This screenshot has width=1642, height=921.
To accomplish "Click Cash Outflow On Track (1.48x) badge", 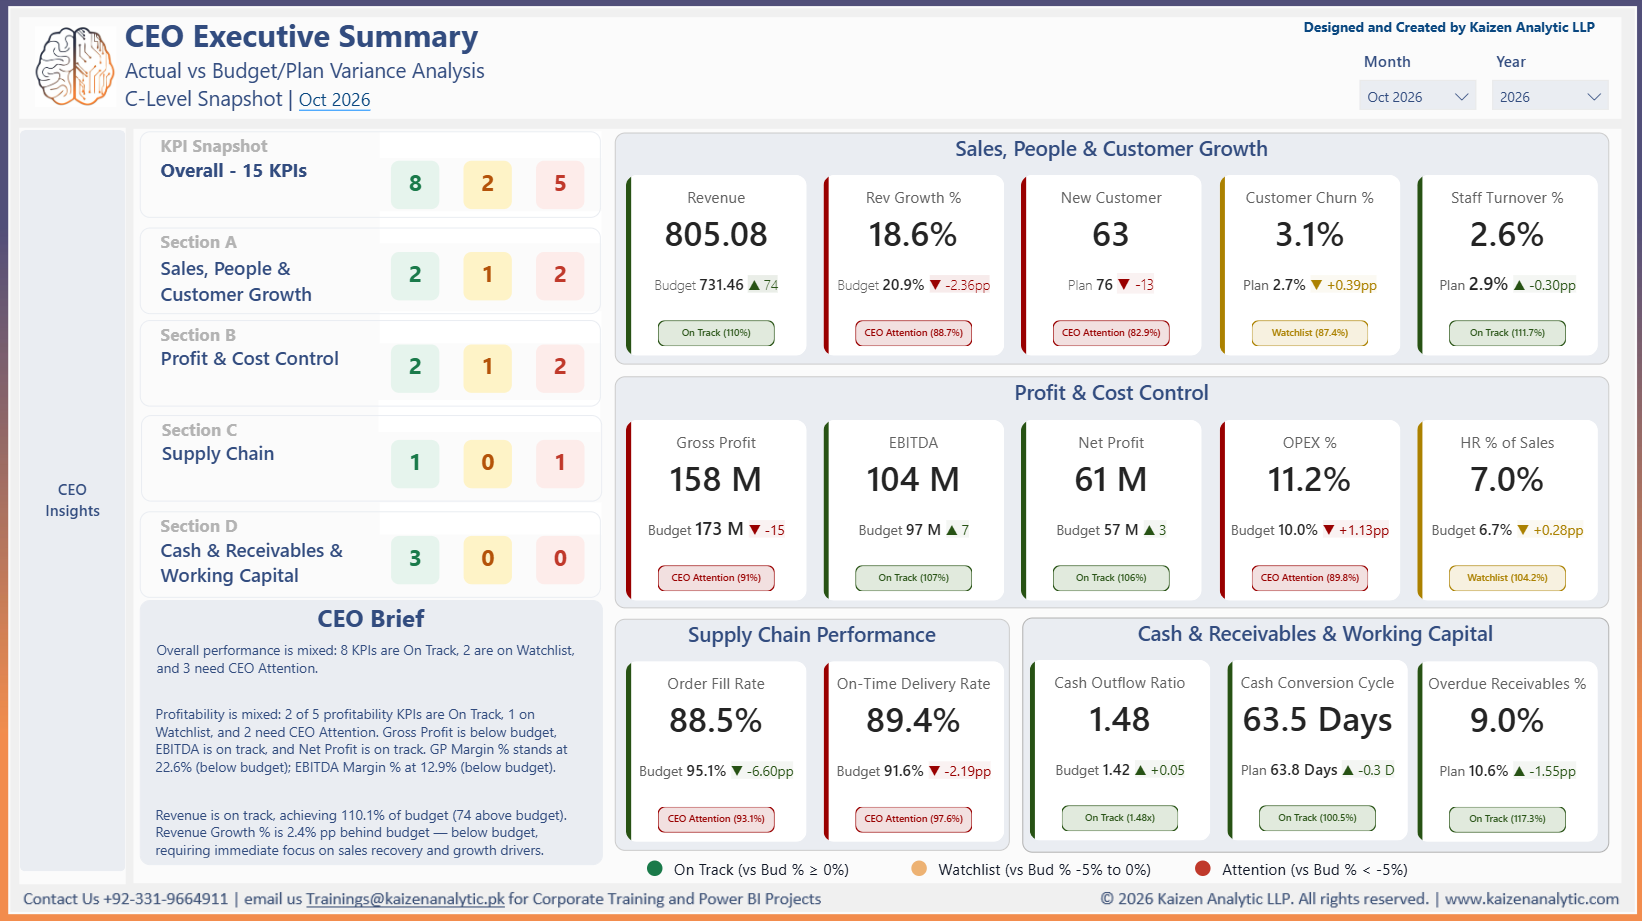I will pos(1120,818).
